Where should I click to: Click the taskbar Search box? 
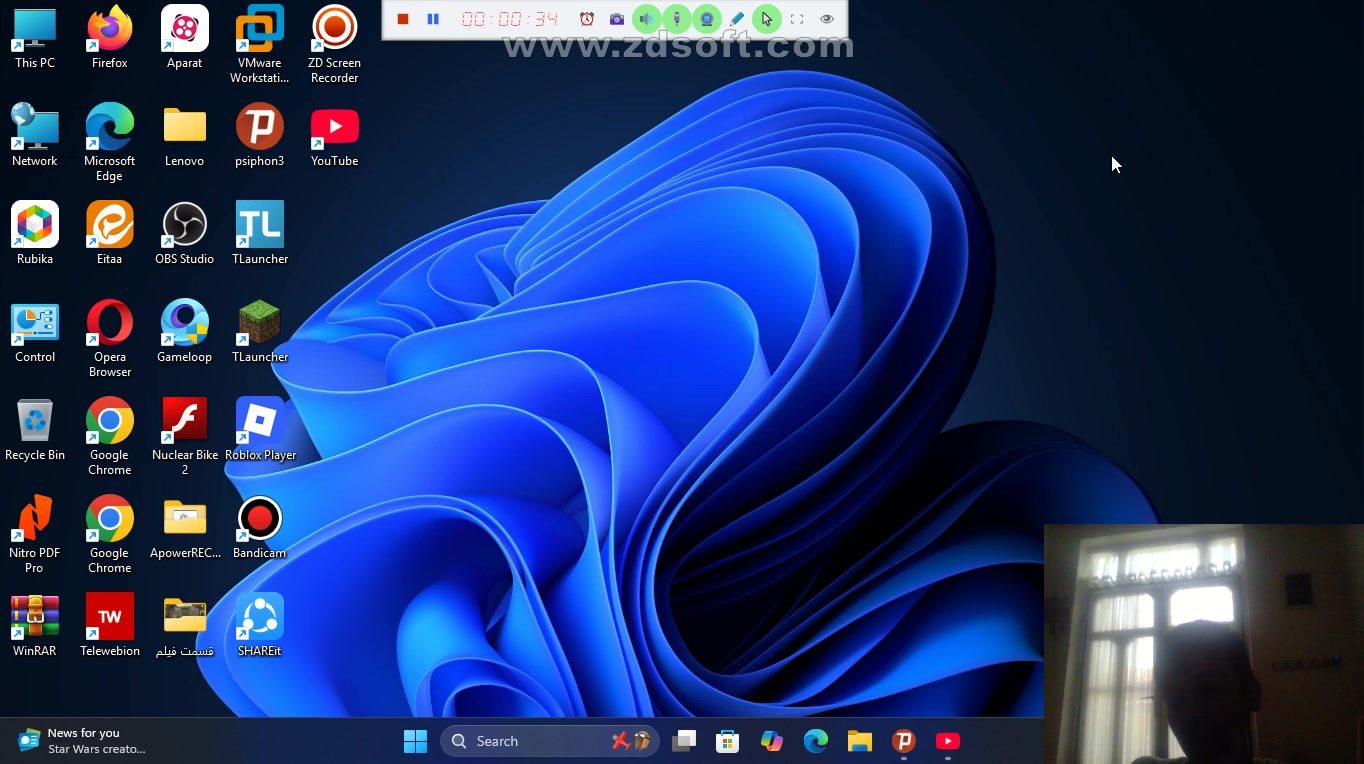tap(549, 741)
